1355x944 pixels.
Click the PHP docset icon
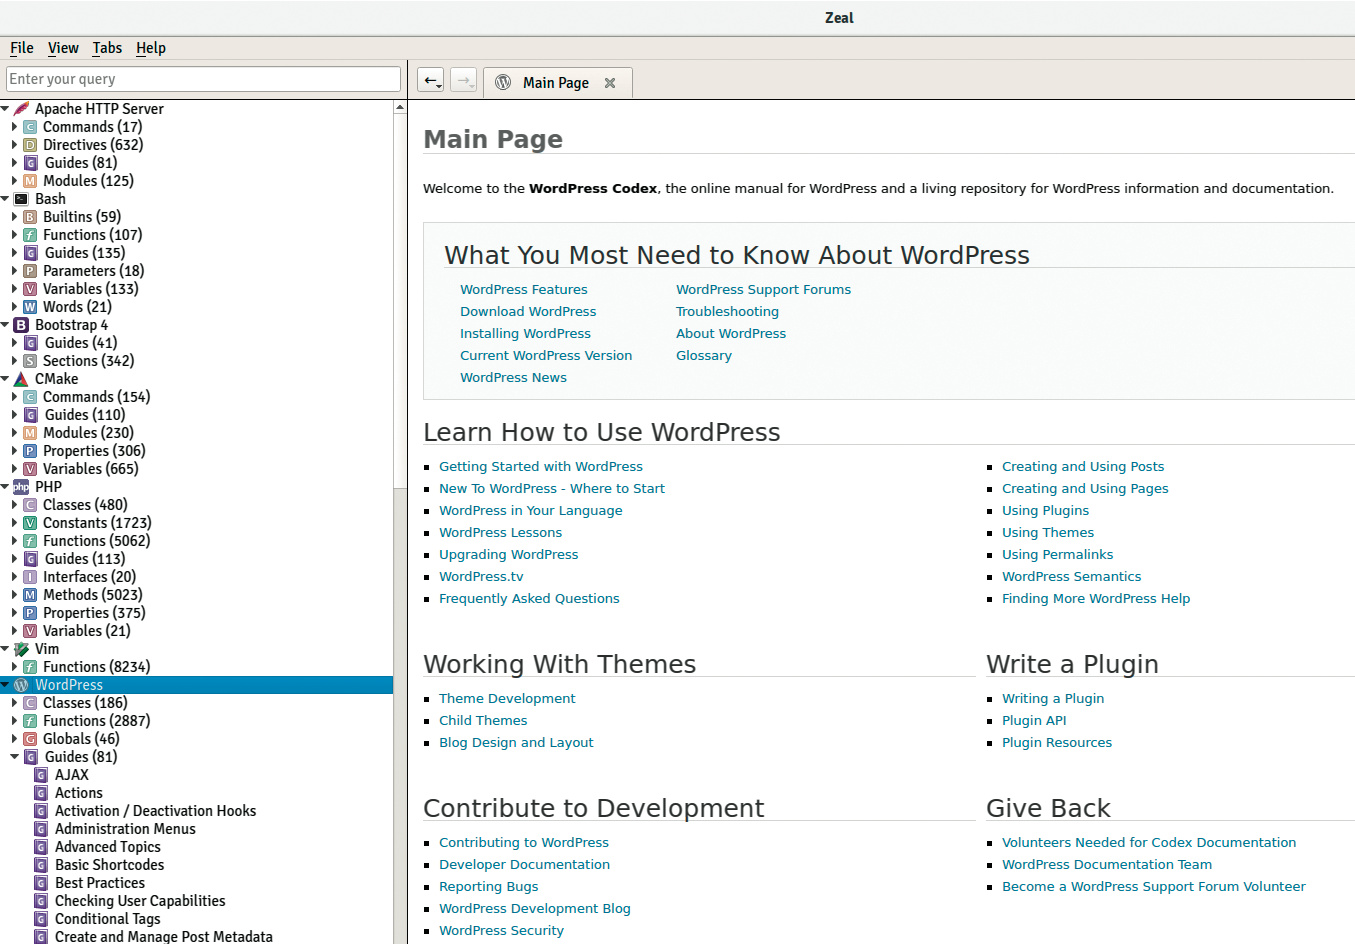(x=21, y=487)
